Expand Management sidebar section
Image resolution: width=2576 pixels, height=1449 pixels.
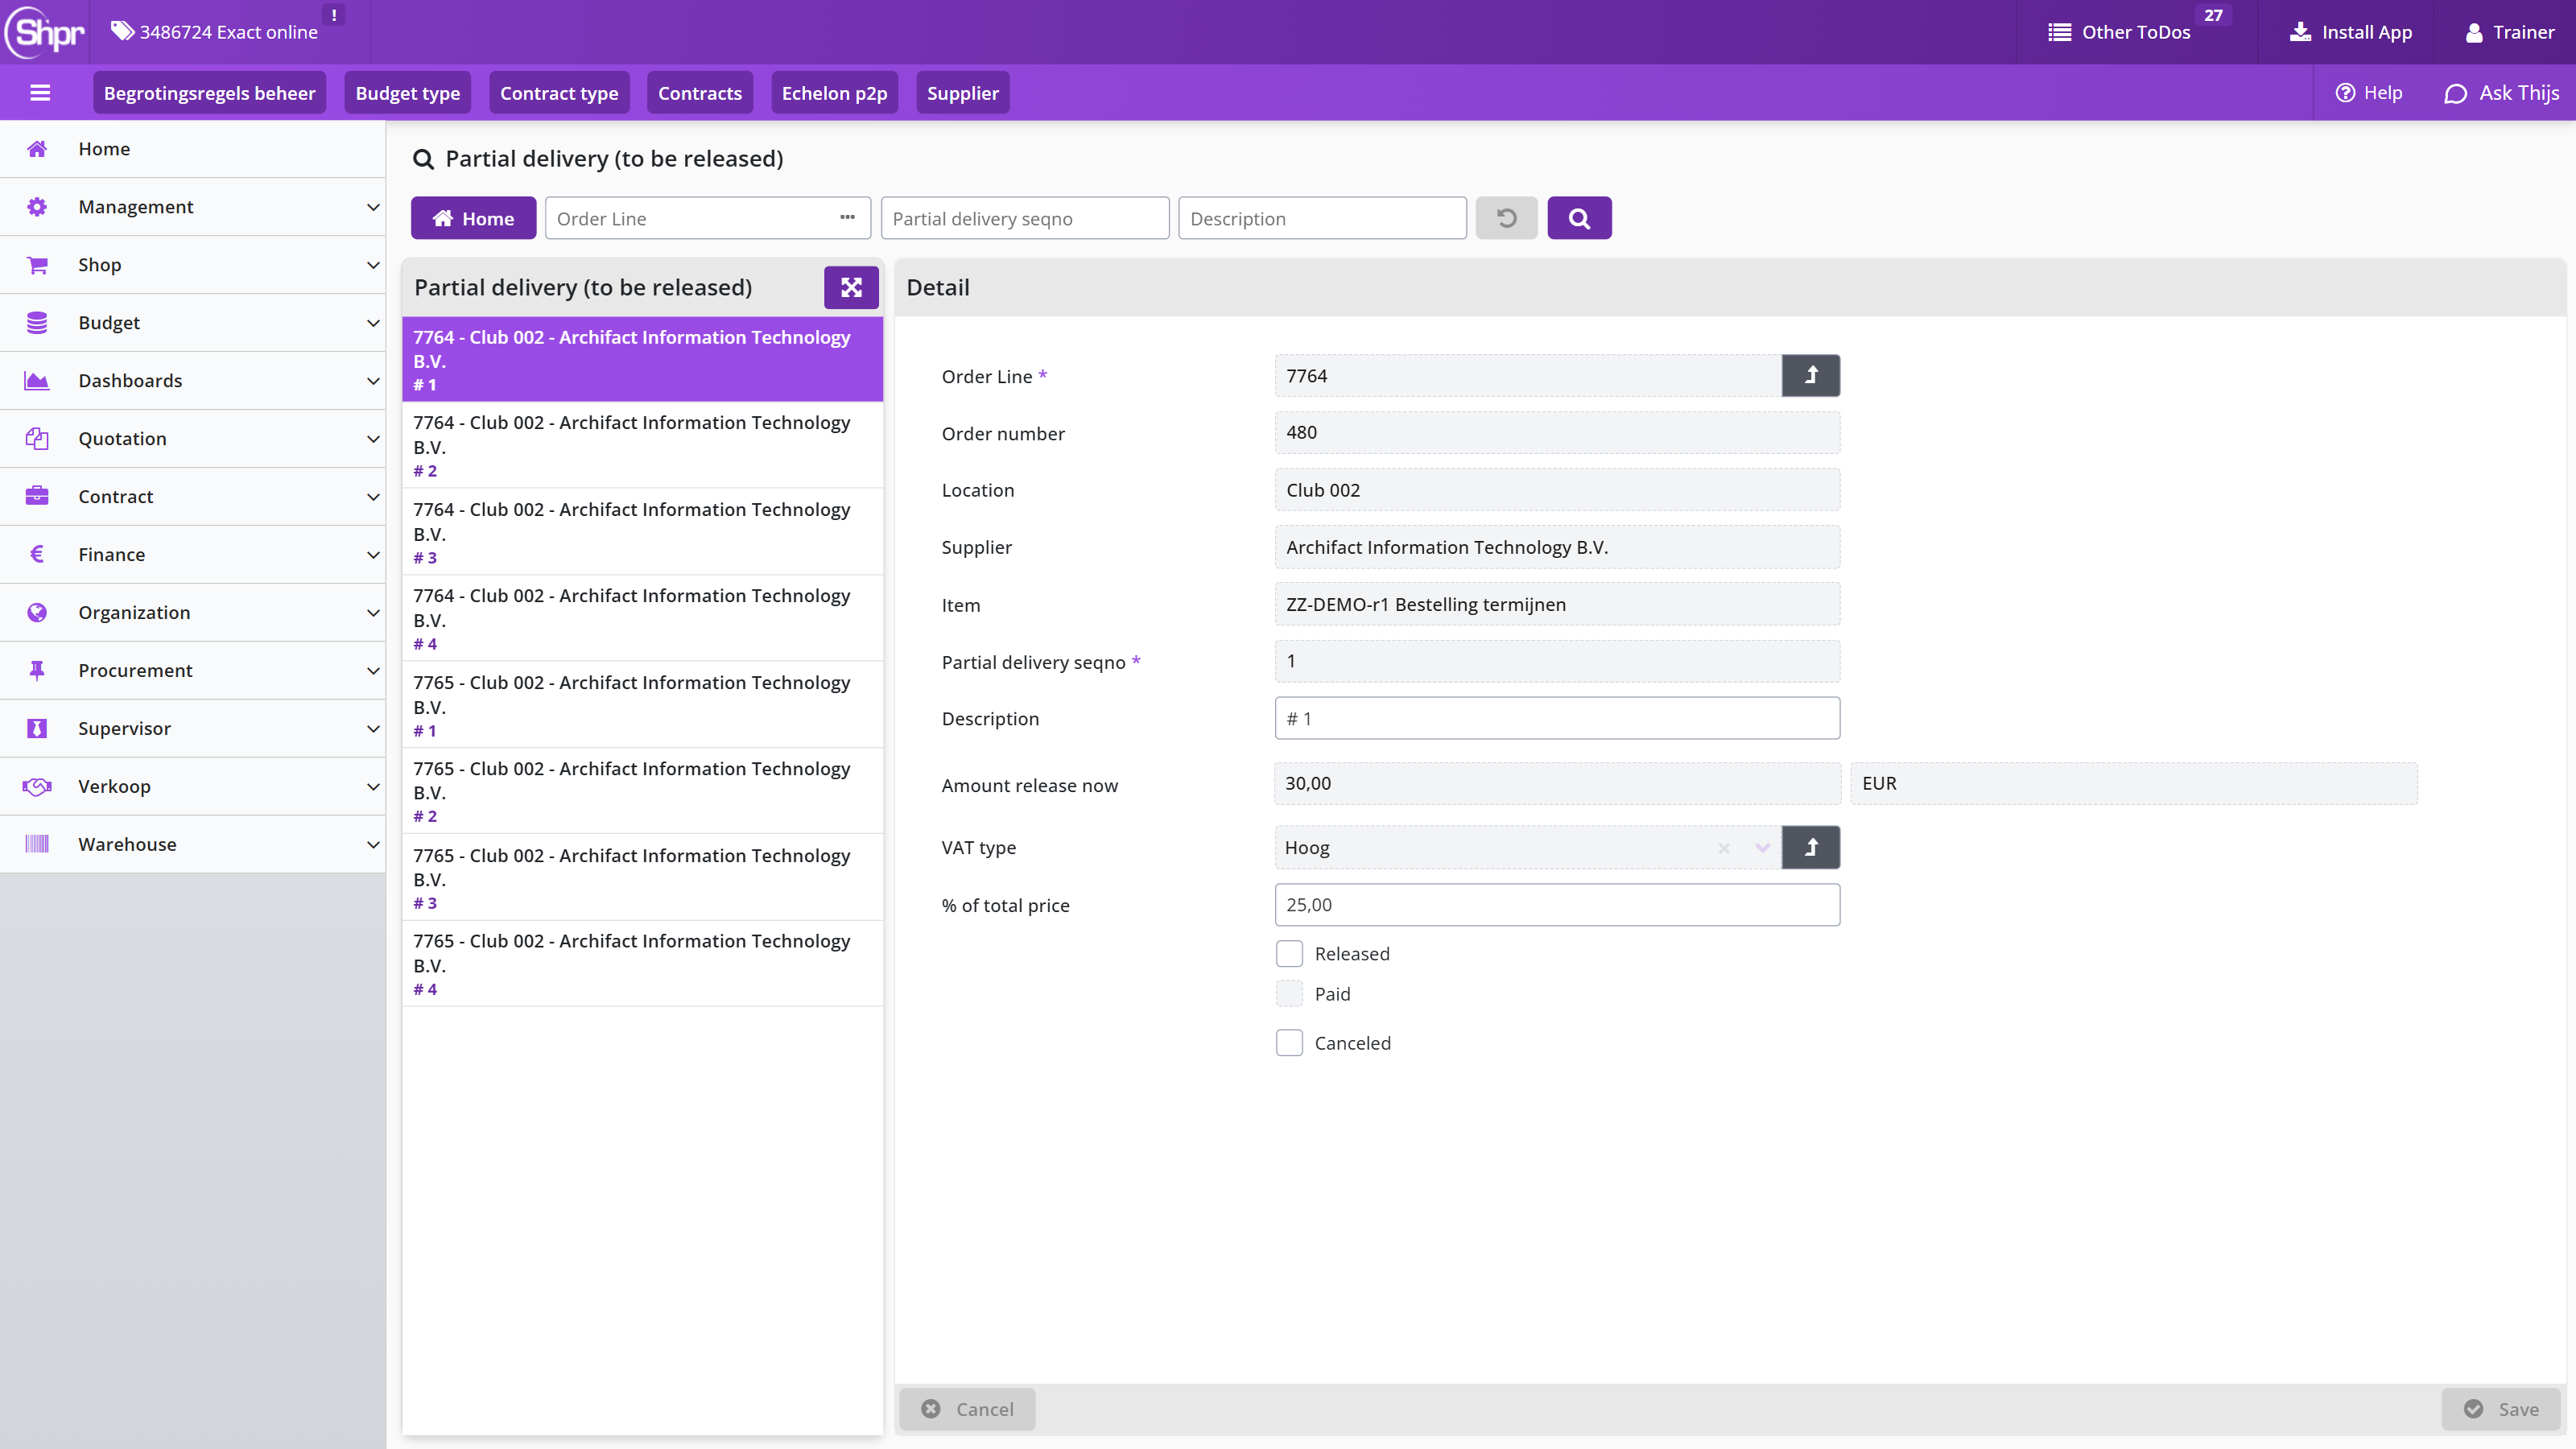coord(193,207)
